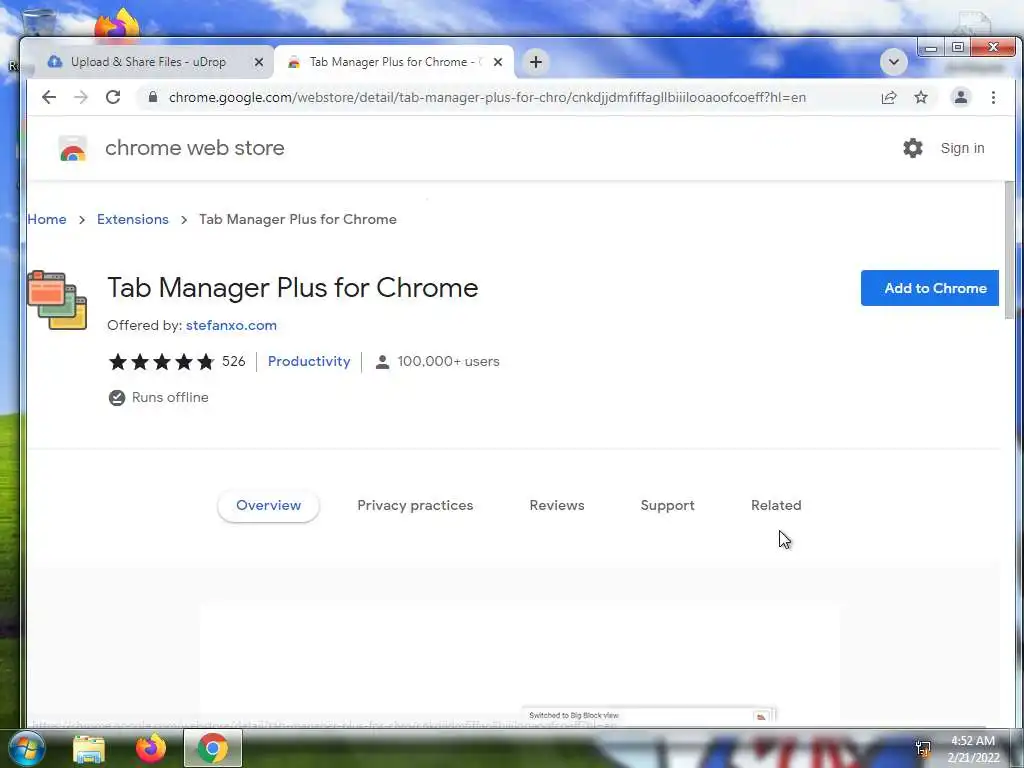The width and height of the screenshot is (1024, 768).
Task: Open the share page icon
Action: tap(889, 97)
